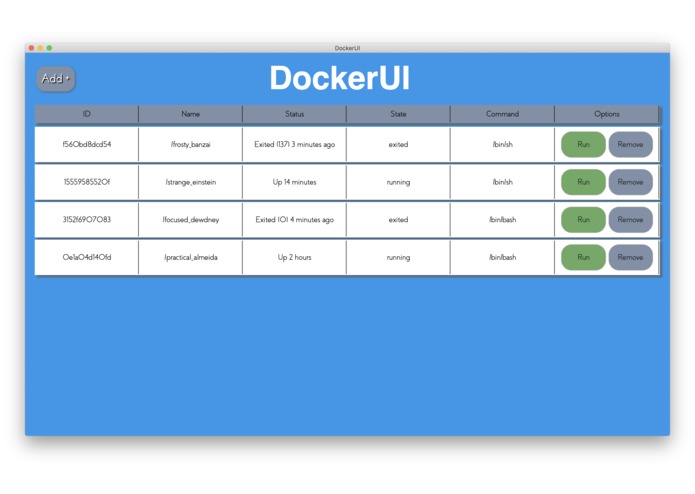Select the /strange_einstein name cell
This screenshot has width=695, height=494.
coord(191,182)
